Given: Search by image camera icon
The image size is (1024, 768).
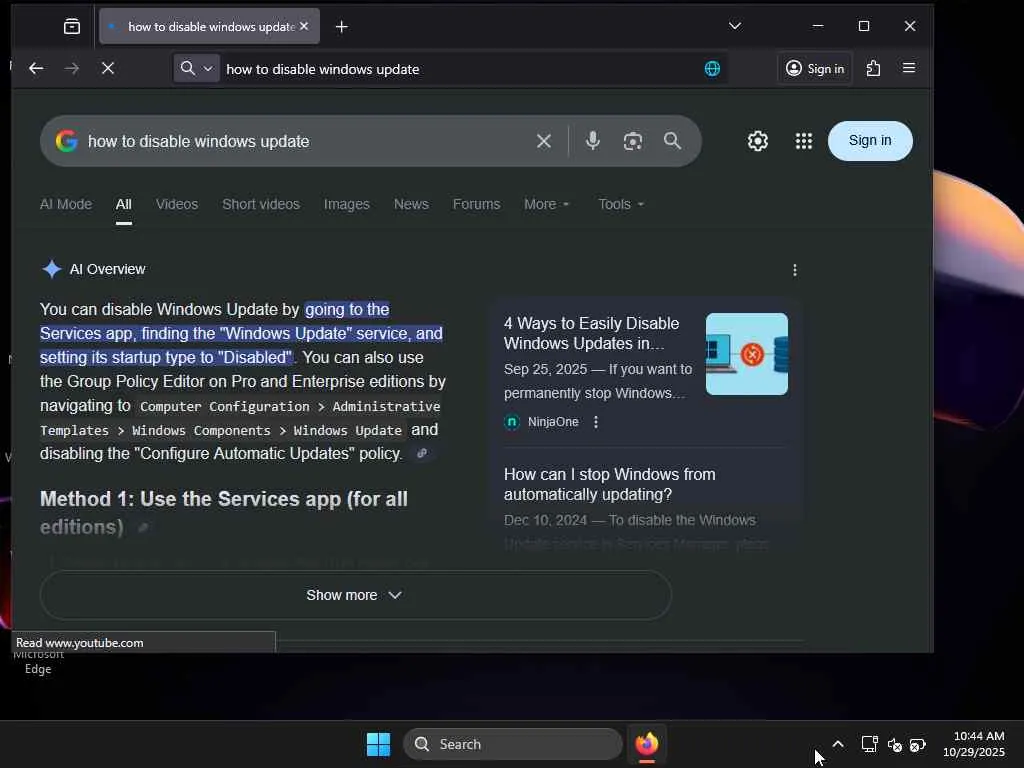Looking at the screenshot, I should [x=632, y=141].
